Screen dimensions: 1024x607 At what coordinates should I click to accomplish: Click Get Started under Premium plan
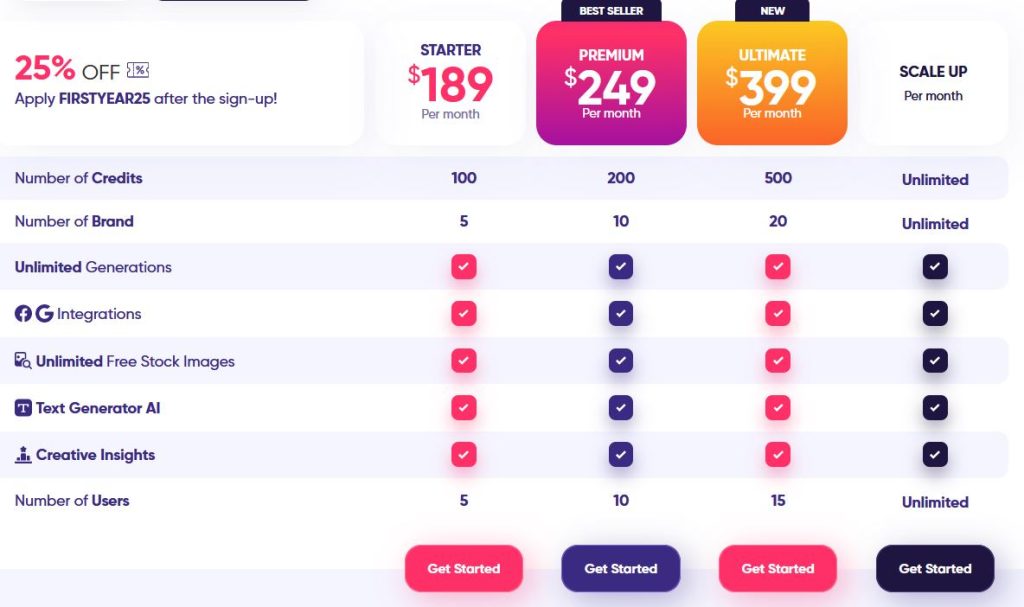(x=620, y=568)
